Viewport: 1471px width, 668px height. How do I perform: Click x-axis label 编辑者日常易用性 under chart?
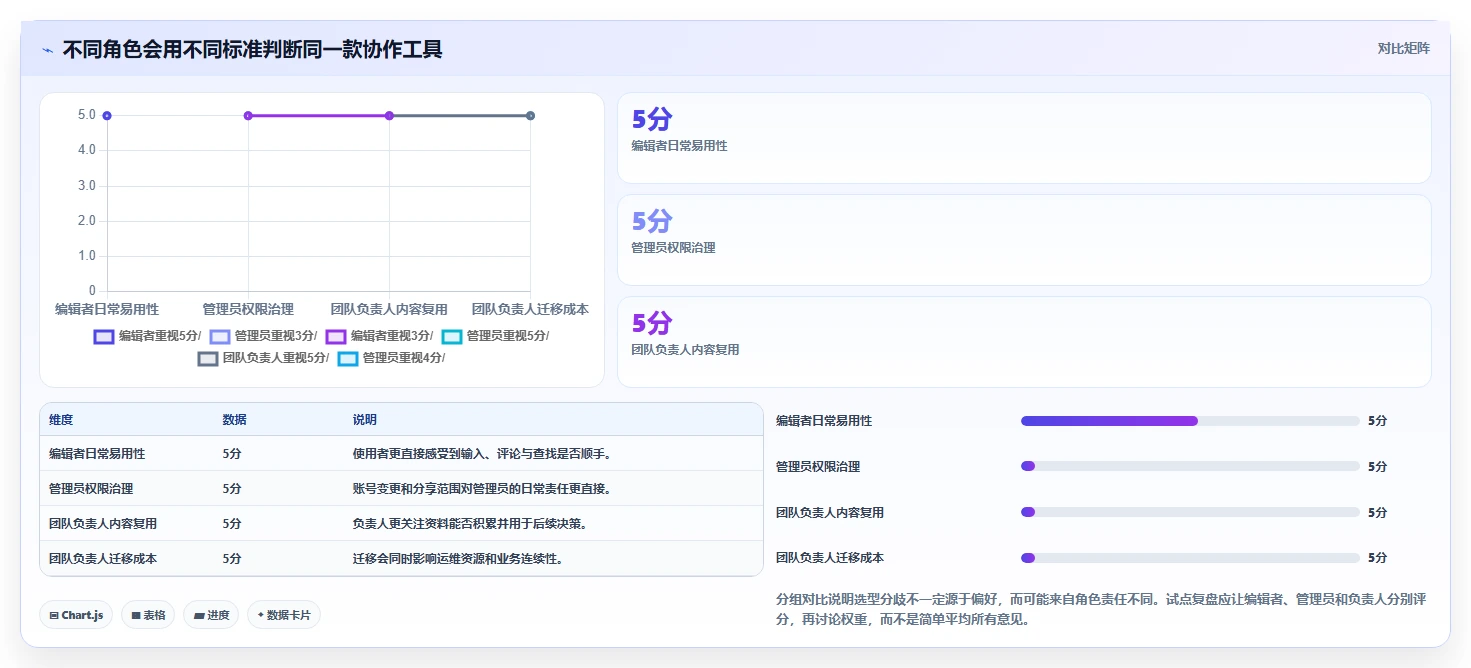pos(107,309)
